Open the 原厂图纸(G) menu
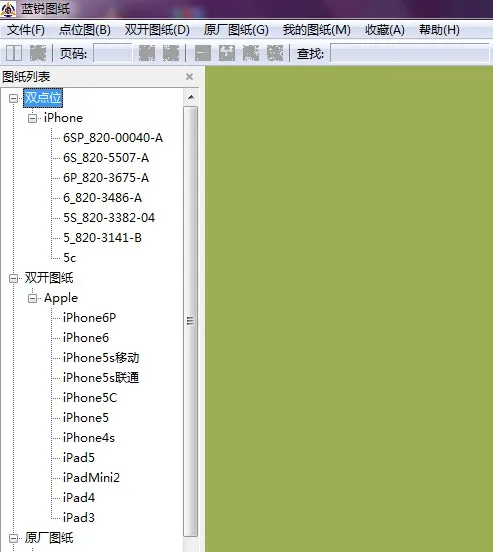This screenshot has height=552, width=493. (x=236, y=30)
